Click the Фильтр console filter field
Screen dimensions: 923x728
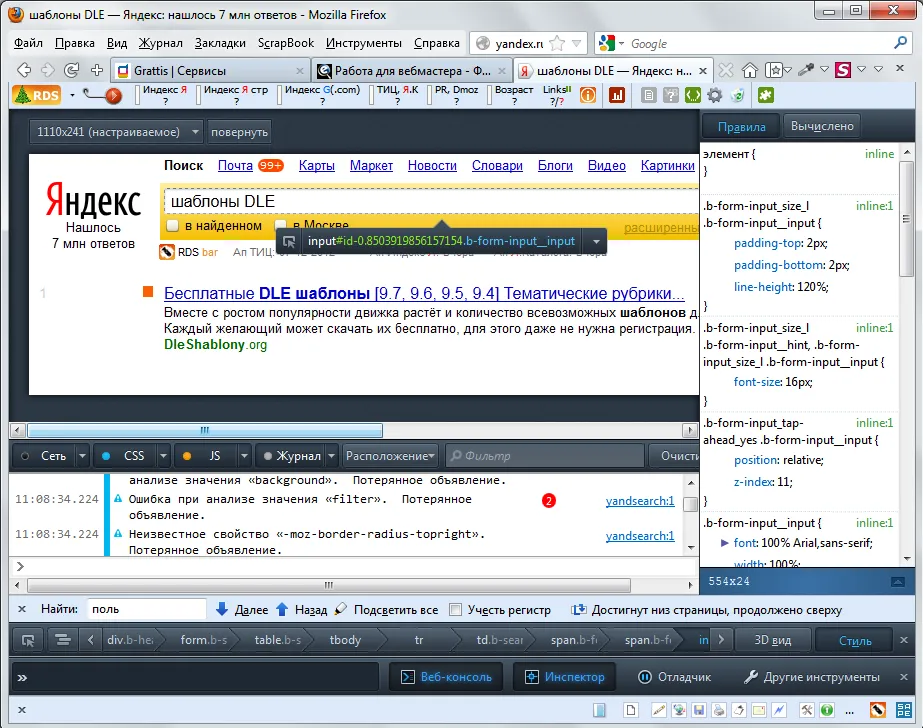pyautogui.click(x=546, y=456)
